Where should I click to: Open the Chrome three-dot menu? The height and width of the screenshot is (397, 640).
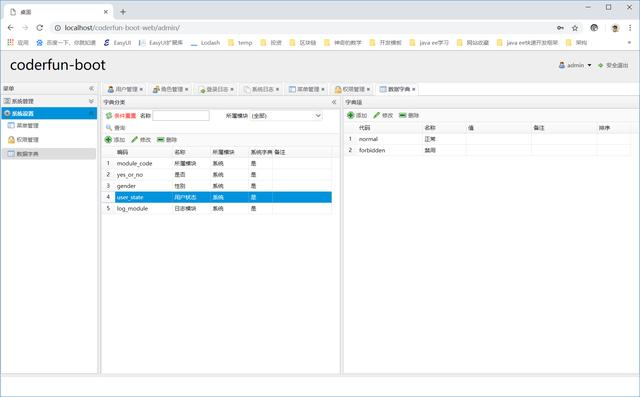tap(630, 28)
